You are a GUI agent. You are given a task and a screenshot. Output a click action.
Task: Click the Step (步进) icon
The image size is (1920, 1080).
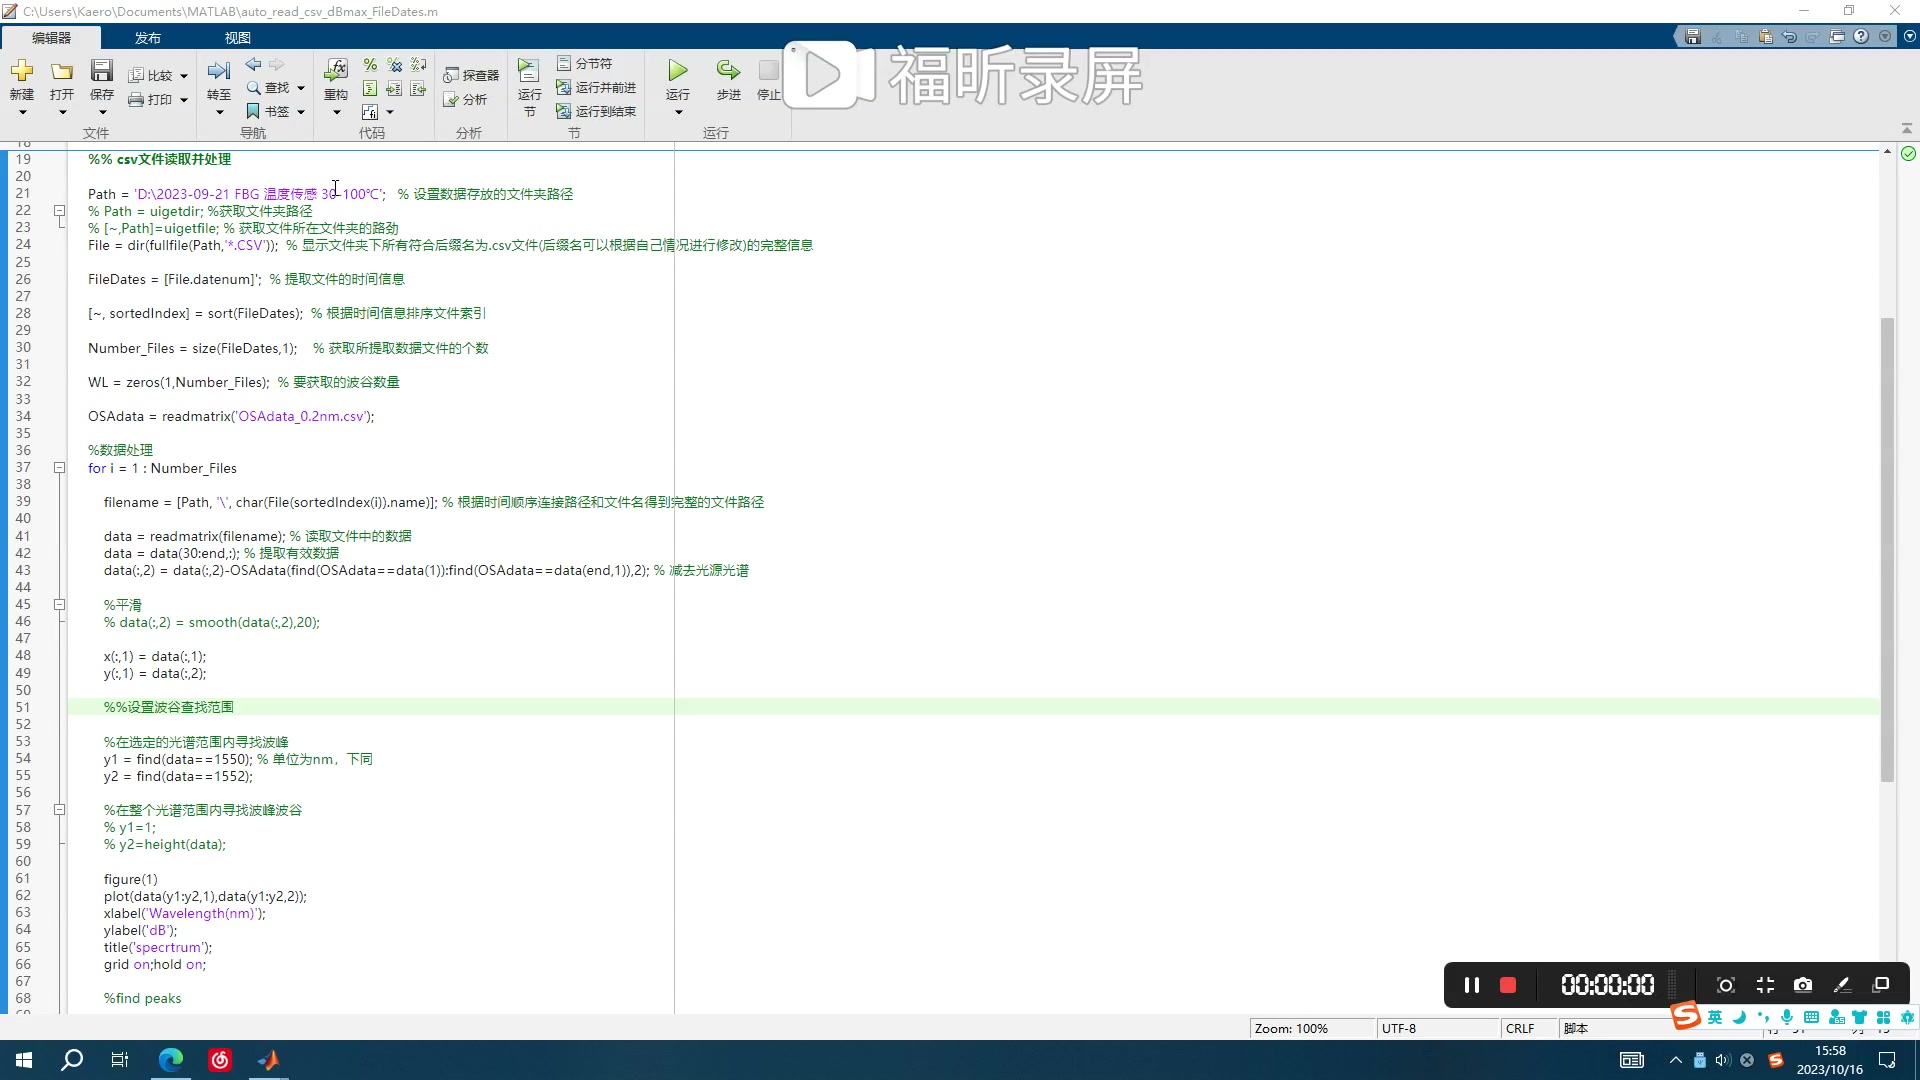tap(728, 71)
